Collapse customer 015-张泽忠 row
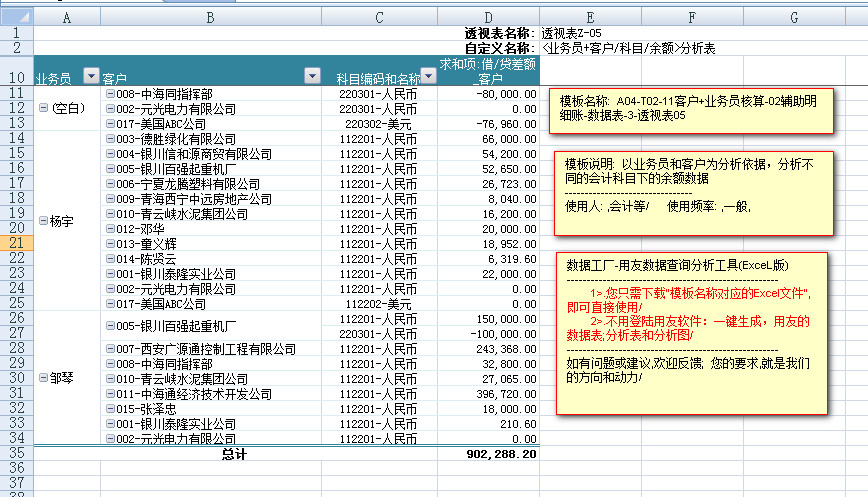Viewport: 868px width, 497px height. (x=110, y=410)
